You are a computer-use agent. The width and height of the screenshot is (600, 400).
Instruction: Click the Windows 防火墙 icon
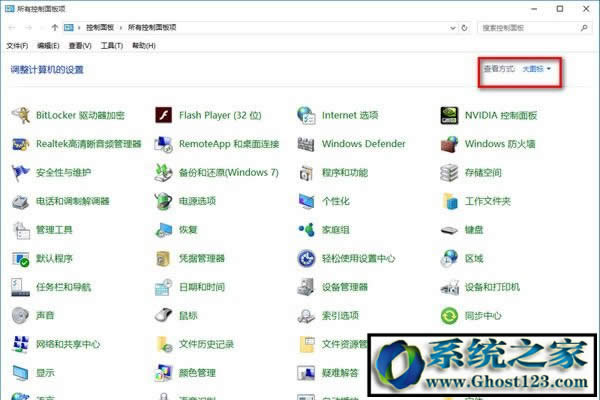click(x=450, y=144)
